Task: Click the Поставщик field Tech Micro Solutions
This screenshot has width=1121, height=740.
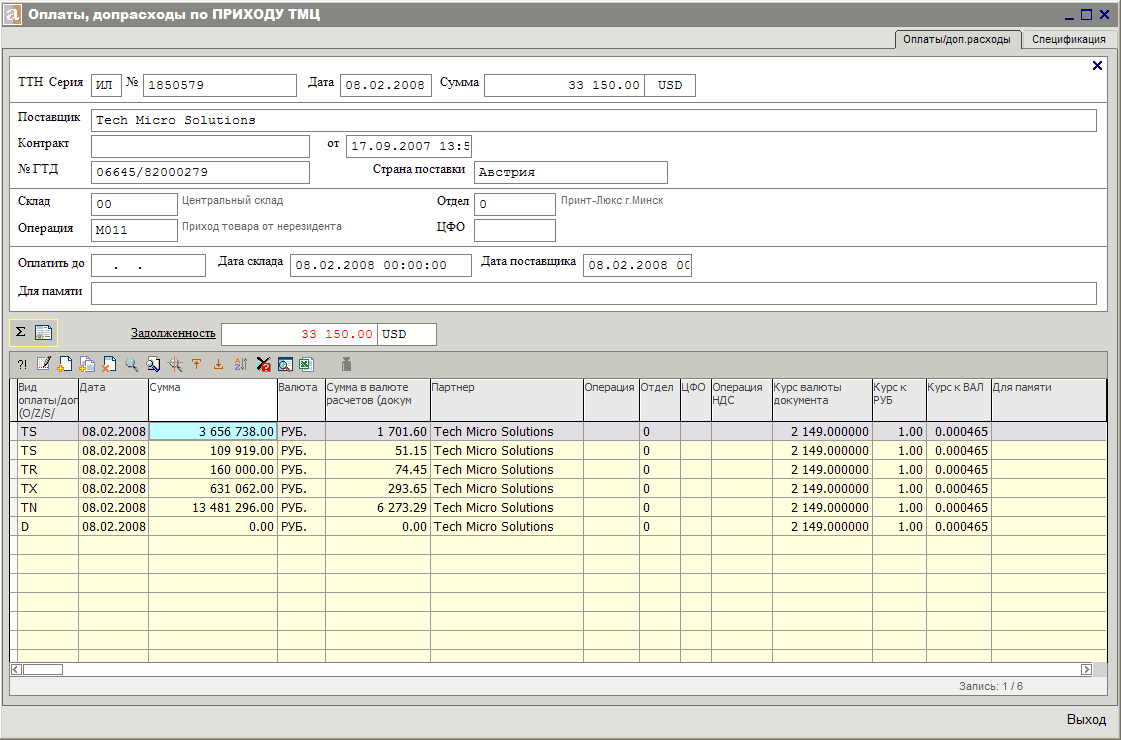Action: (x=593, y=120)
